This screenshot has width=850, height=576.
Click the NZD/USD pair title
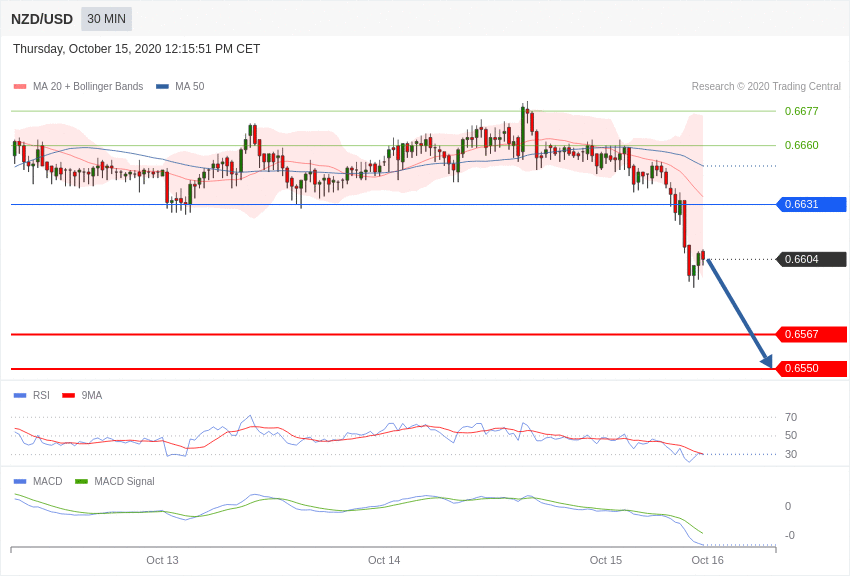[42, 20]
